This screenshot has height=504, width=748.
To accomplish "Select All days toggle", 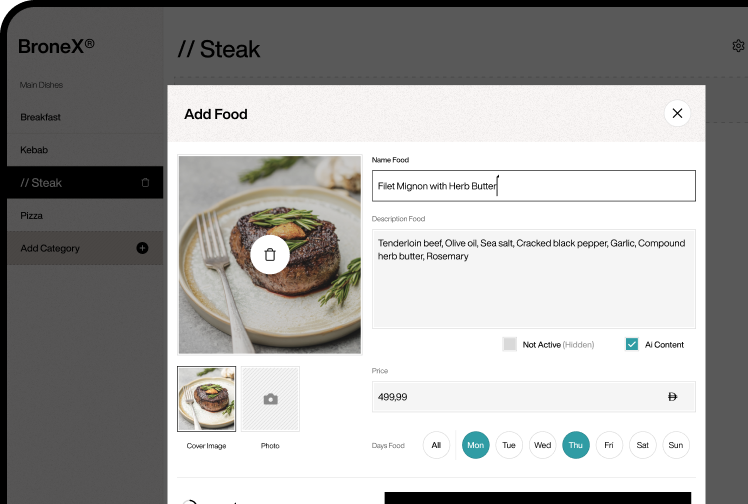I will click(x=436, y=445).
